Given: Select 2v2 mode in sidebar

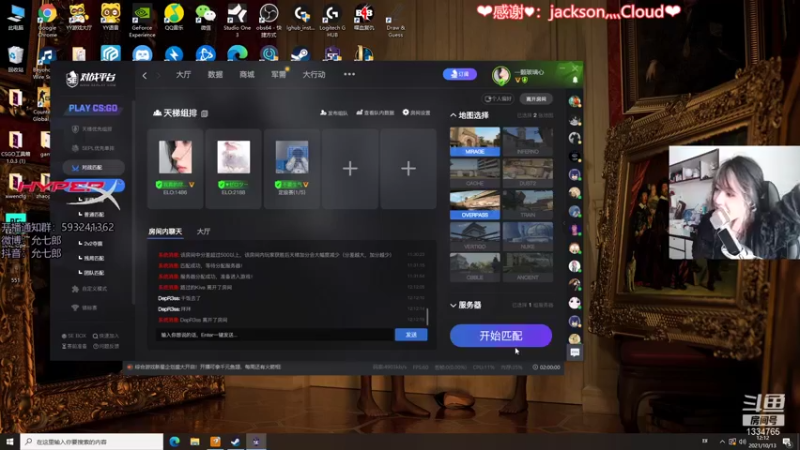Looking at the screenshot, I should [x=91, y=244].
